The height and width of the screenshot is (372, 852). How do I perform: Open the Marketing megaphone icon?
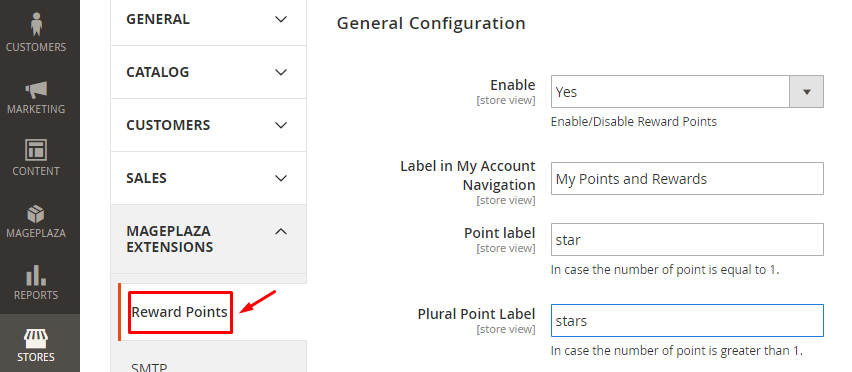point(36,90)
